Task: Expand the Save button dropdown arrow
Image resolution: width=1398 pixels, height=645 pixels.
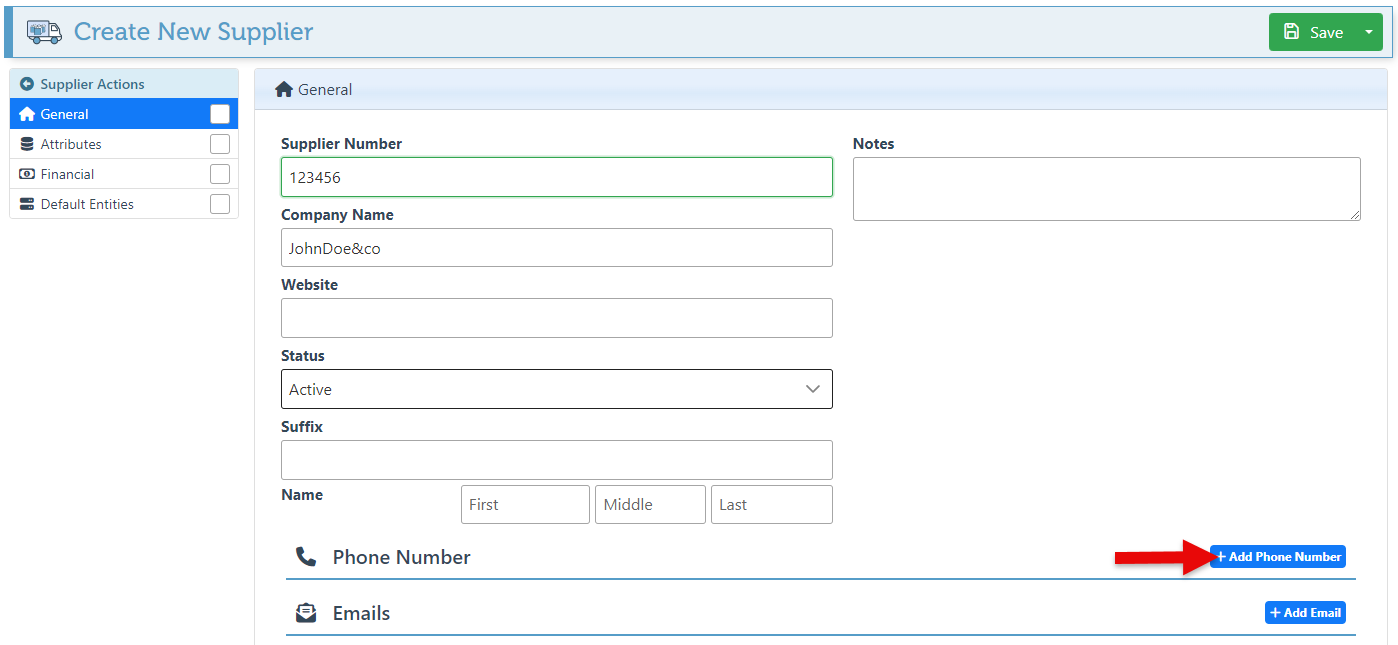Action: [x=1369, y=32]
